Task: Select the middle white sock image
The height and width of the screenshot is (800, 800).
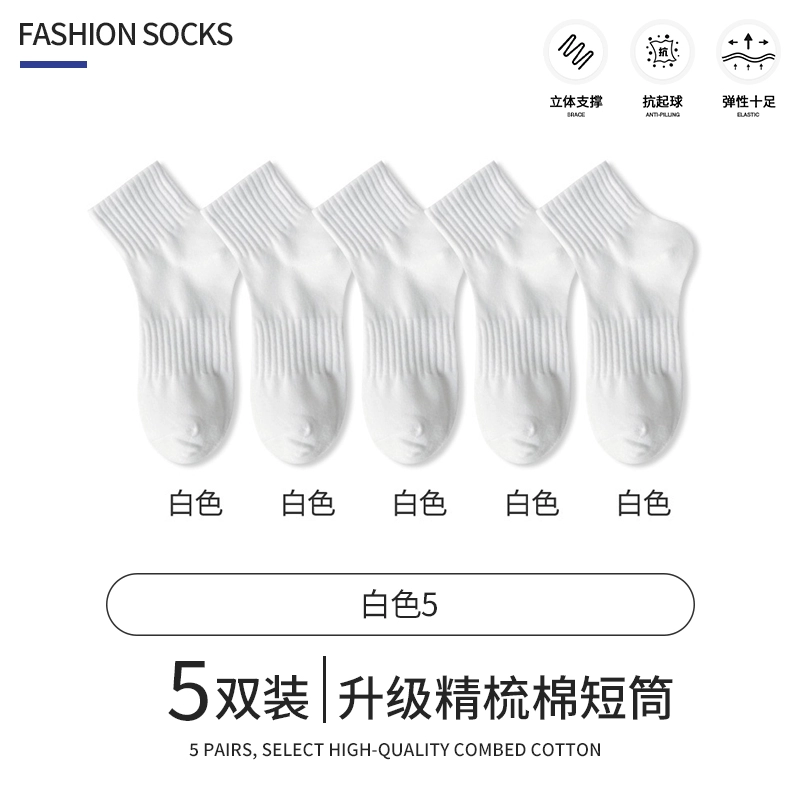Action: 390,313
